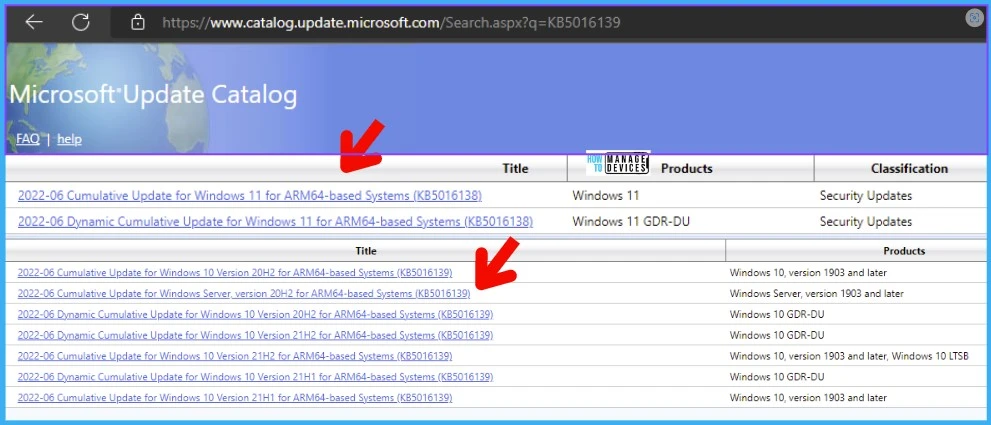Click the screenshot capture icon in address bar
The height and width of the screenshot is (425, 991).
pos(975,18)
